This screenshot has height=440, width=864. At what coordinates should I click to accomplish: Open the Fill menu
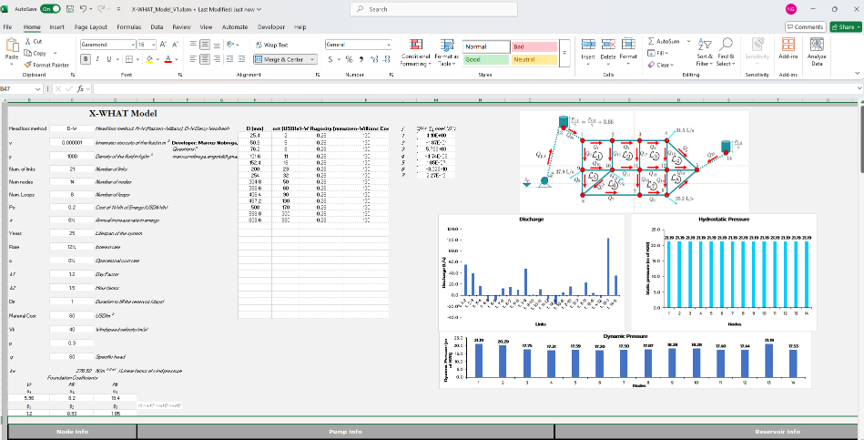(x=658, y=53)
